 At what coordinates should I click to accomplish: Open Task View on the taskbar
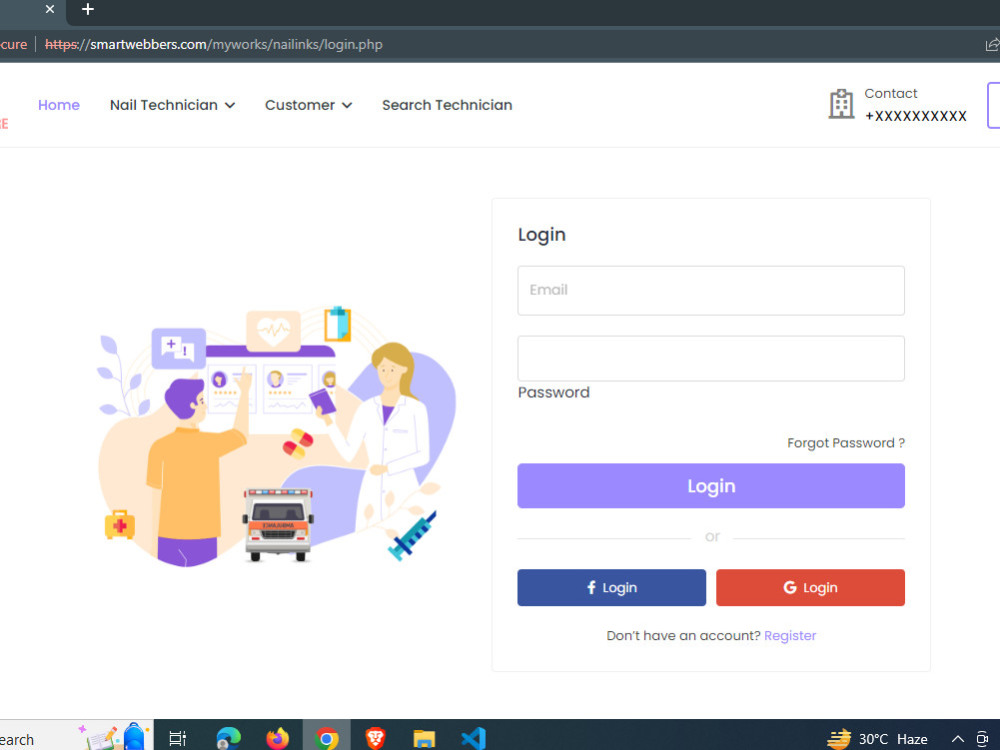177,739
